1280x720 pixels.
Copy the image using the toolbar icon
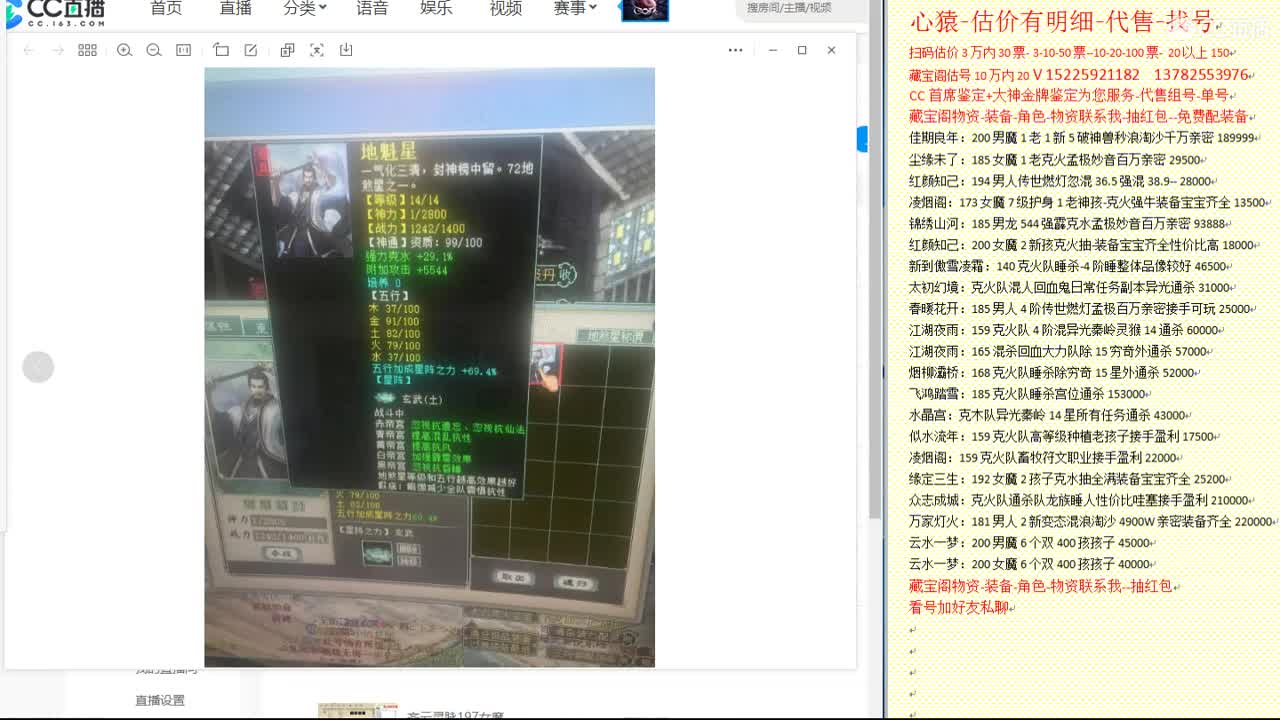coord(287,50)
